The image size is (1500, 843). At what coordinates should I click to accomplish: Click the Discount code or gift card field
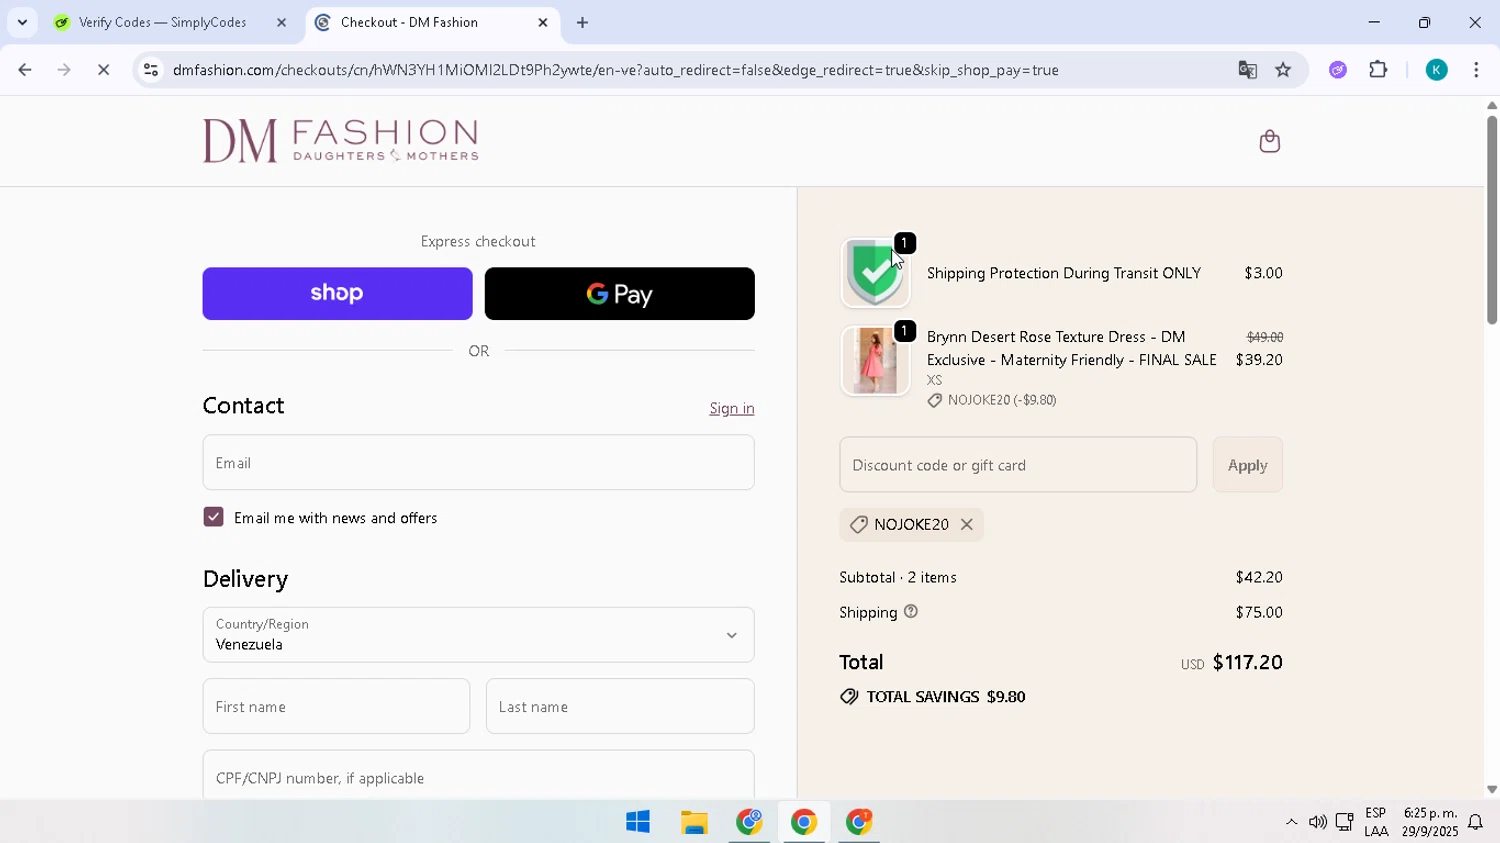(1018, 465)
